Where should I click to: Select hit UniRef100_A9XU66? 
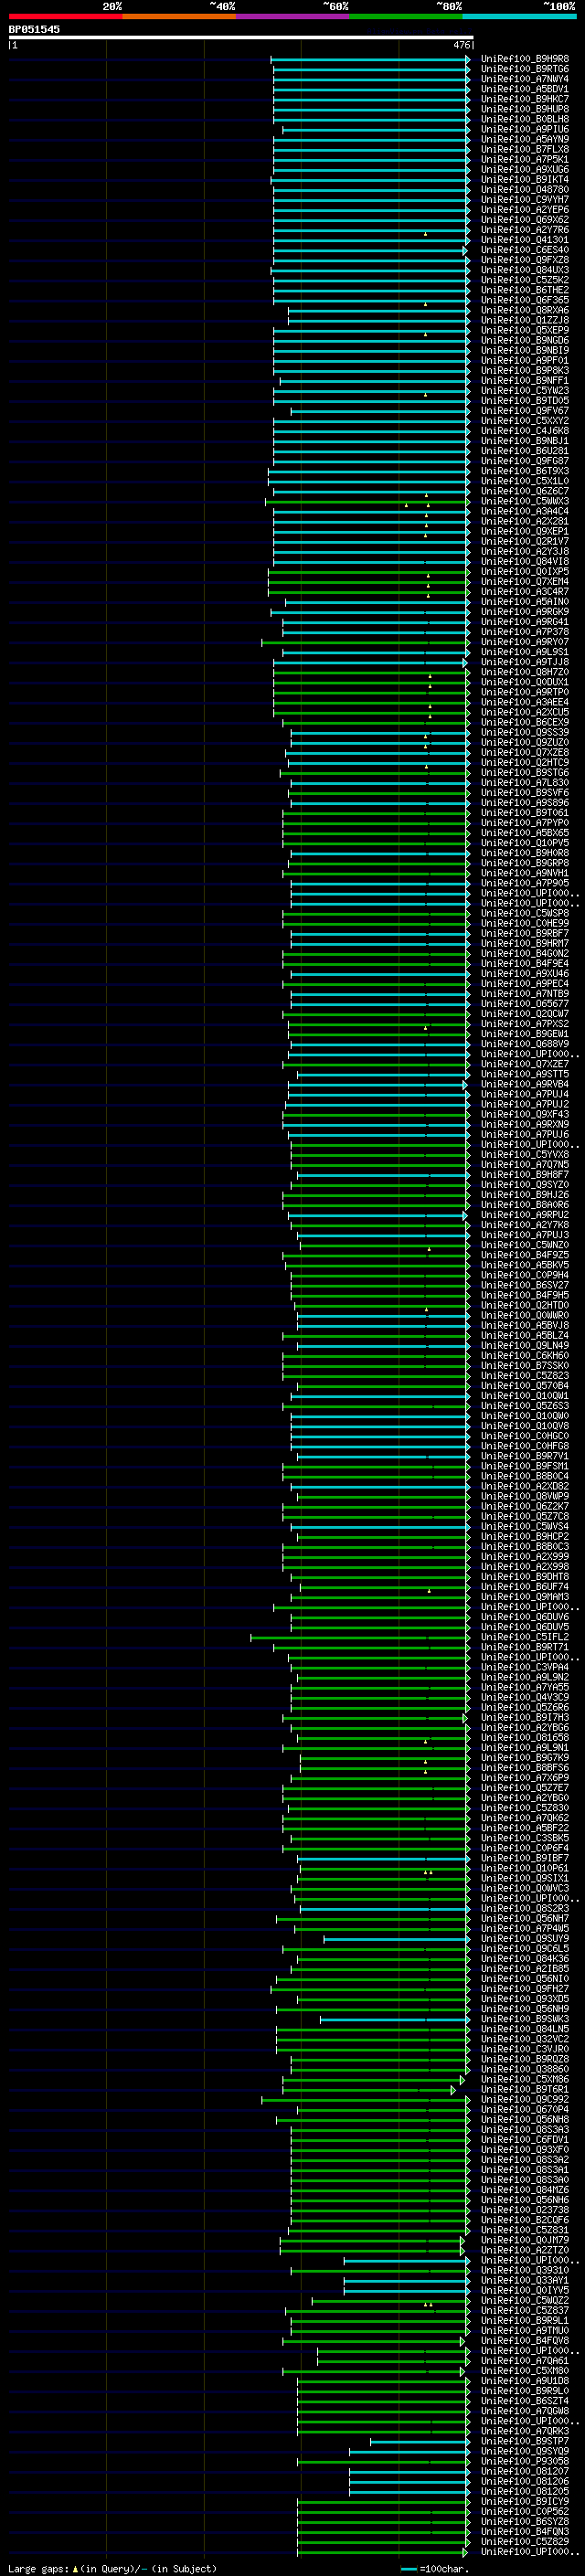point(525,169)
